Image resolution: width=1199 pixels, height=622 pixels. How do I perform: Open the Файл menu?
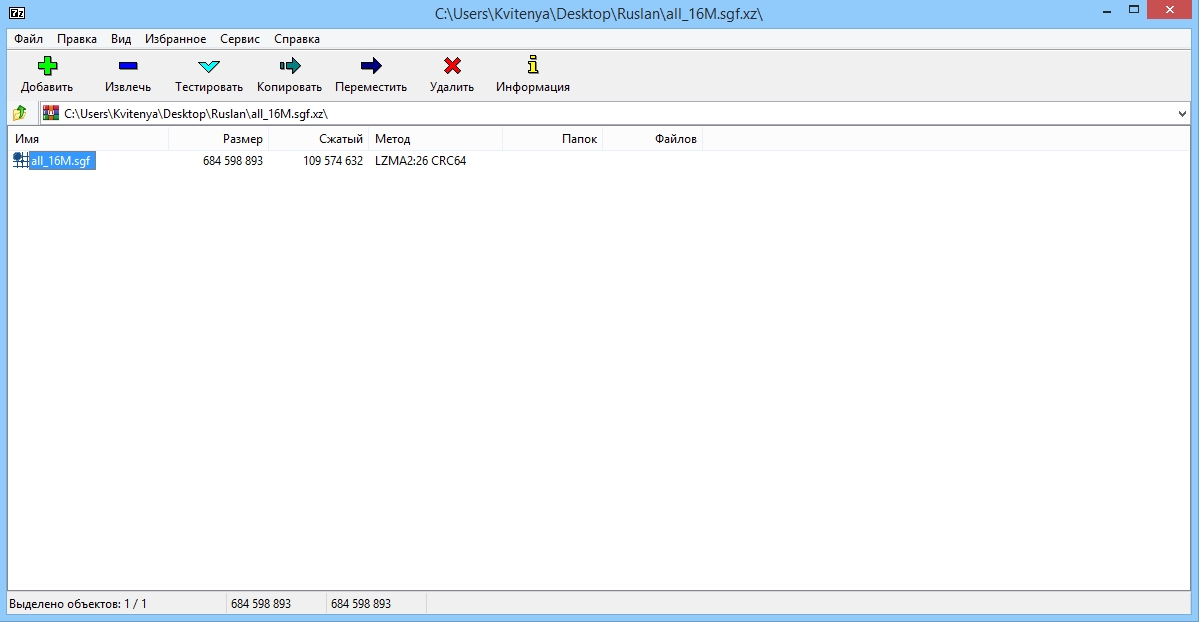point(28,38)
